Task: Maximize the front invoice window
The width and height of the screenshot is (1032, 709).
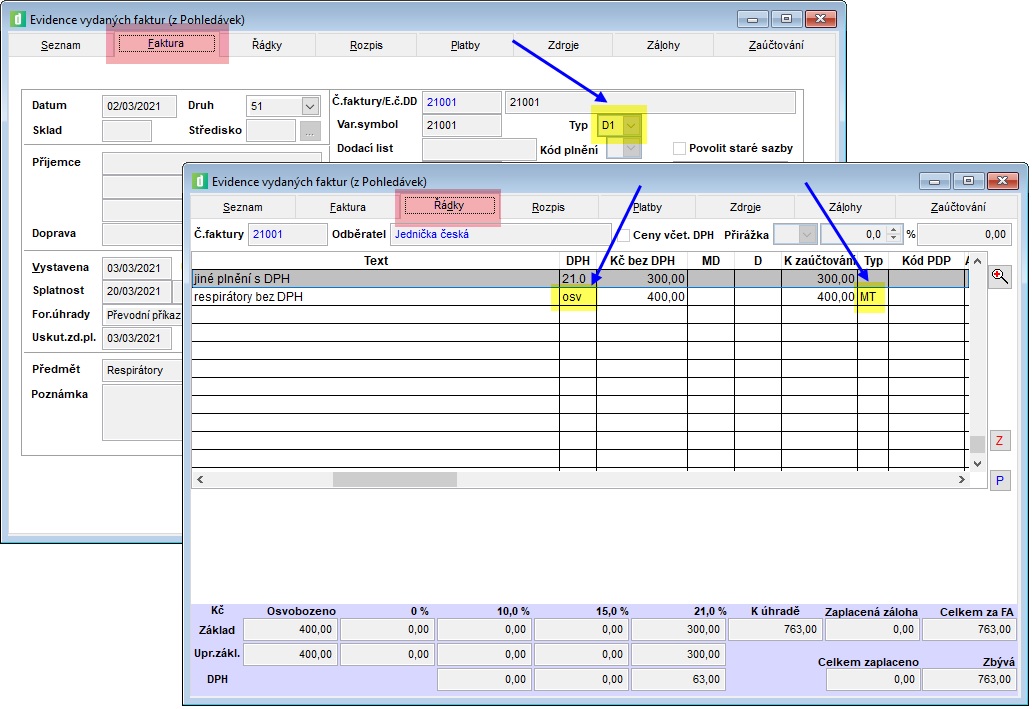Action: click(x=968, y=180)
